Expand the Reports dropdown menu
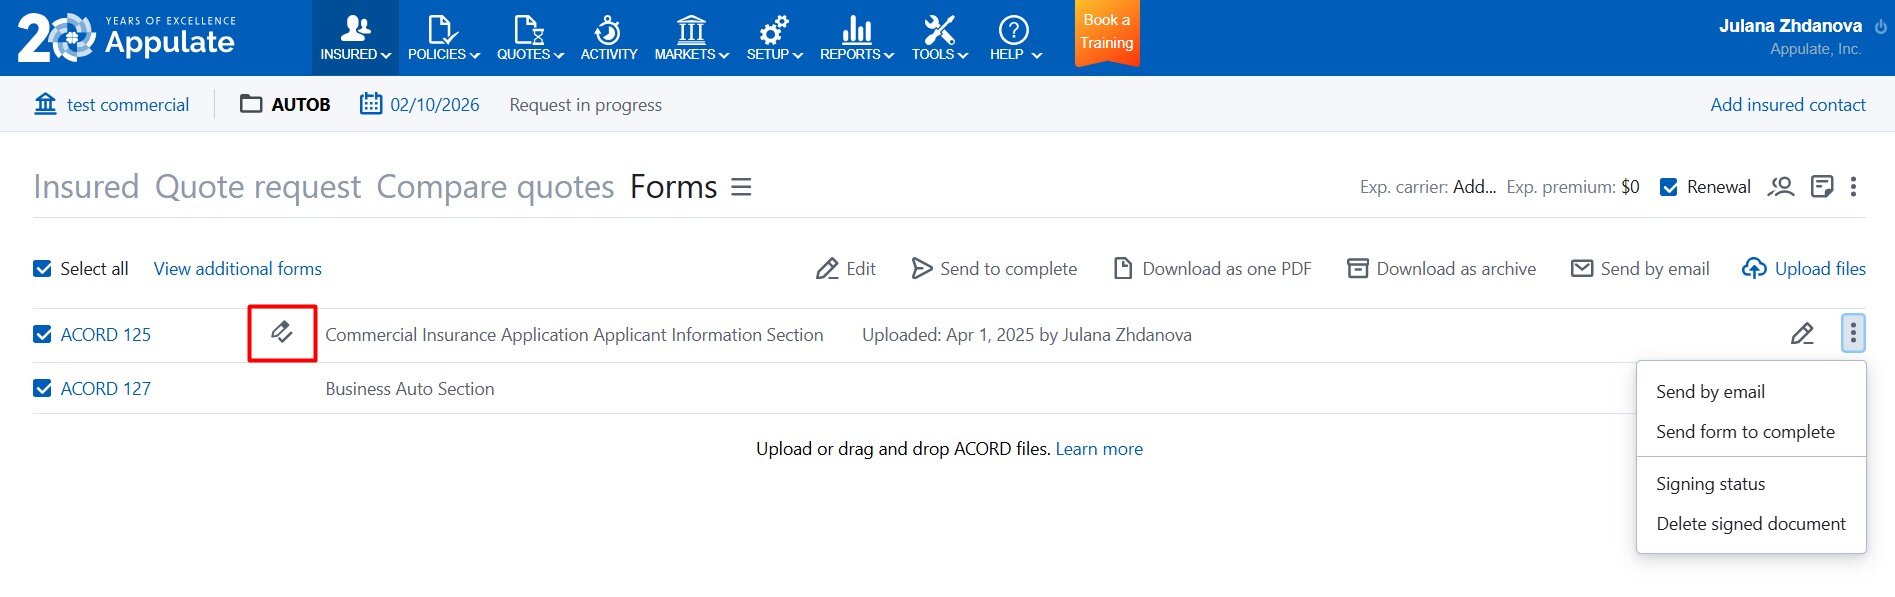Image resolution: width=1895 pixels, height=597 pixels. 856,38
